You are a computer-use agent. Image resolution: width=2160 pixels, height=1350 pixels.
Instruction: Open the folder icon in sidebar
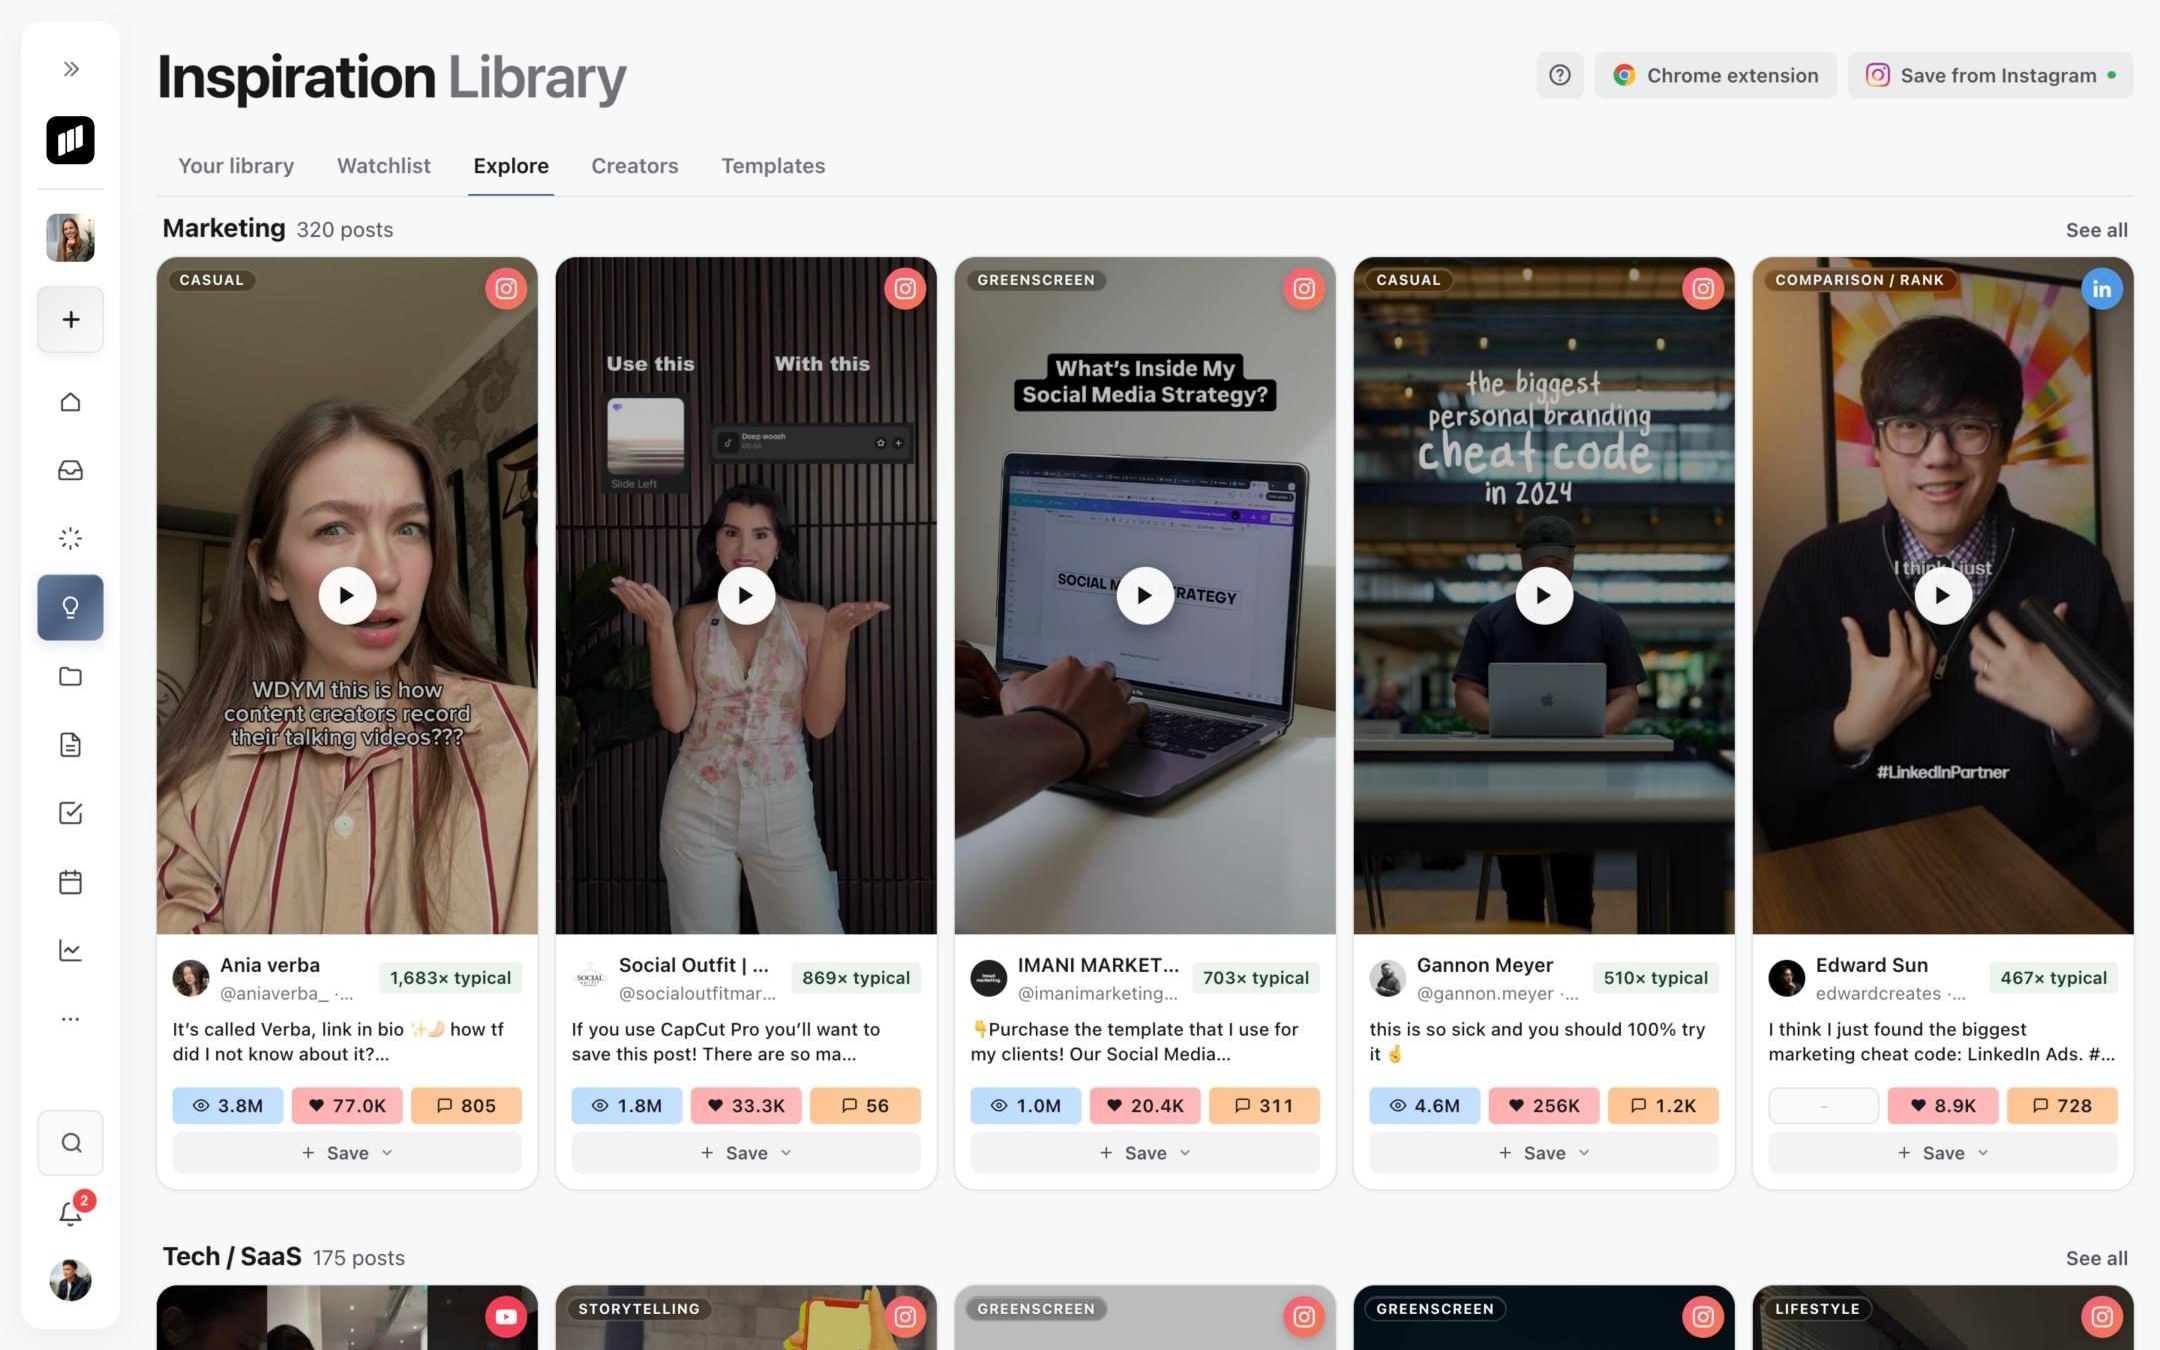(x=70, y=676)
